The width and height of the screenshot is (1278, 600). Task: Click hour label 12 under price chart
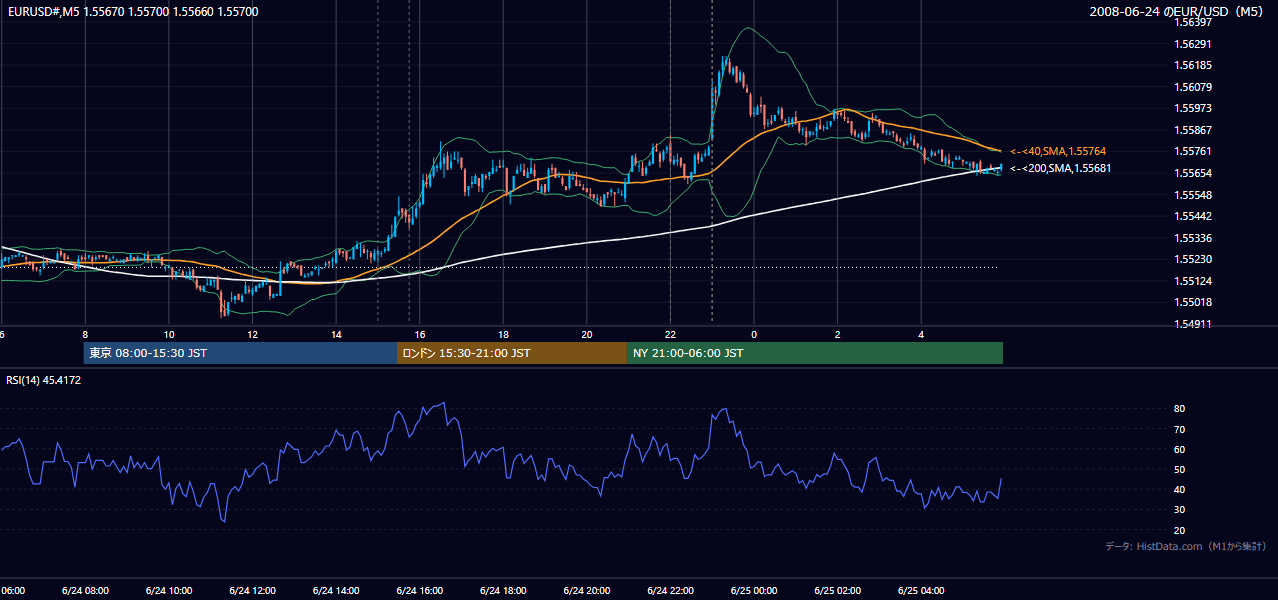click(253, 334)
